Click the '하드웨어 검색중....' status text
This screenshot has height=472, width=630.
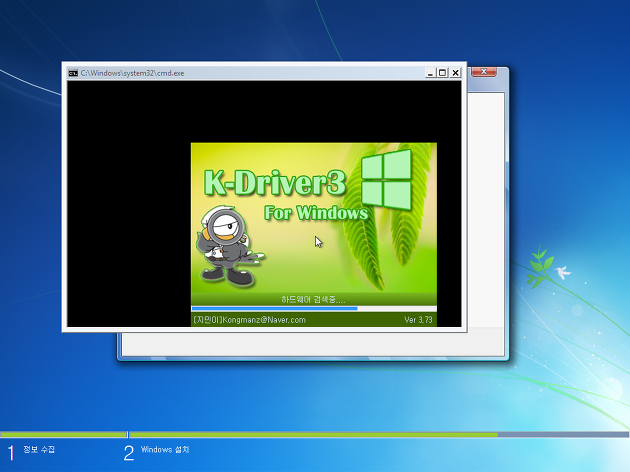point(313,300)
